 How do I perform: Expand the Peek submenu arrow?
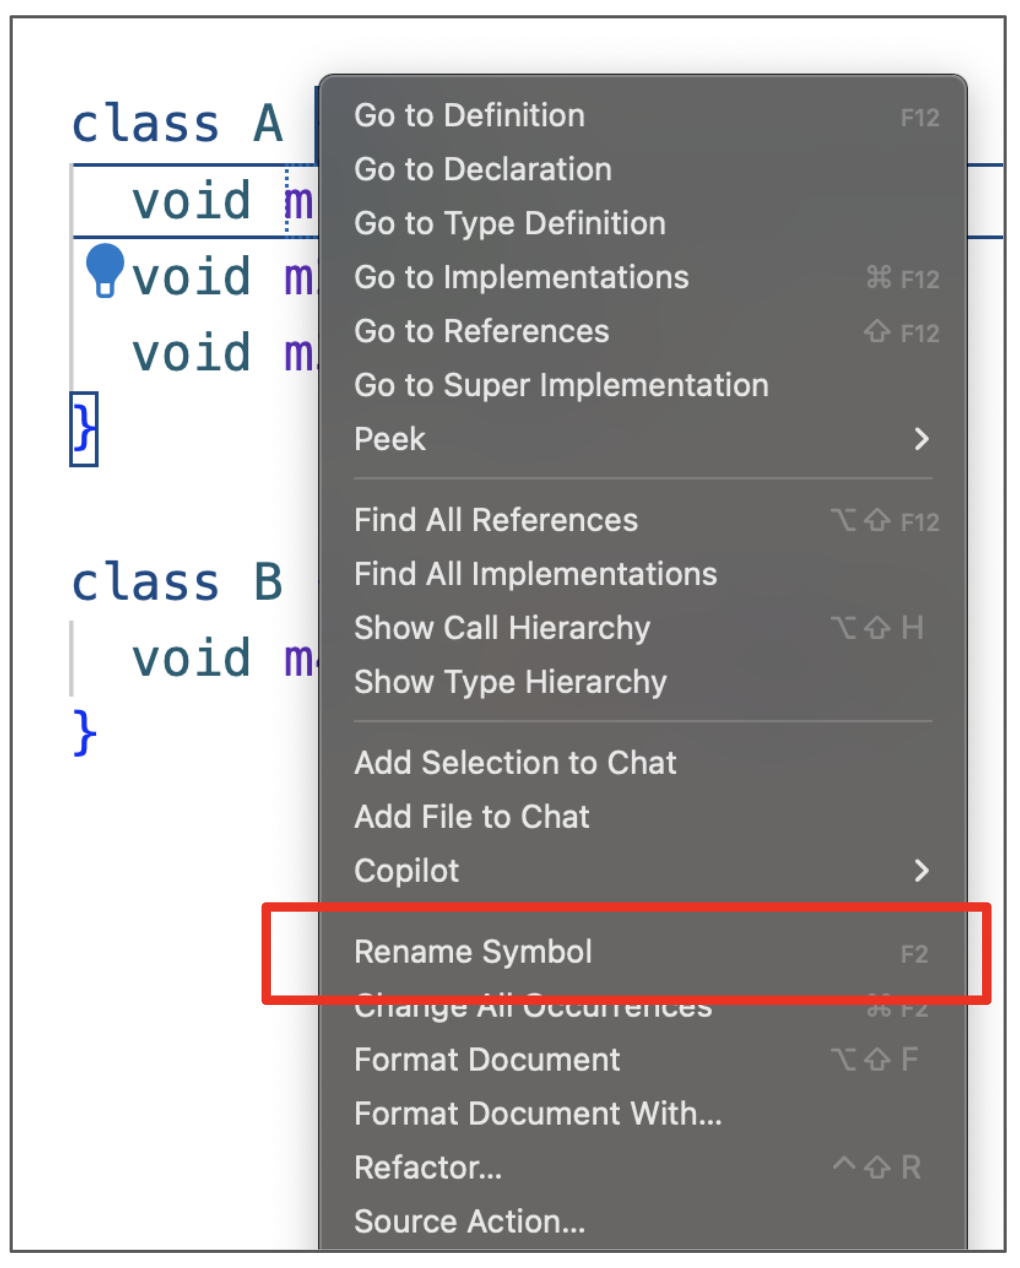pos(921,439)
